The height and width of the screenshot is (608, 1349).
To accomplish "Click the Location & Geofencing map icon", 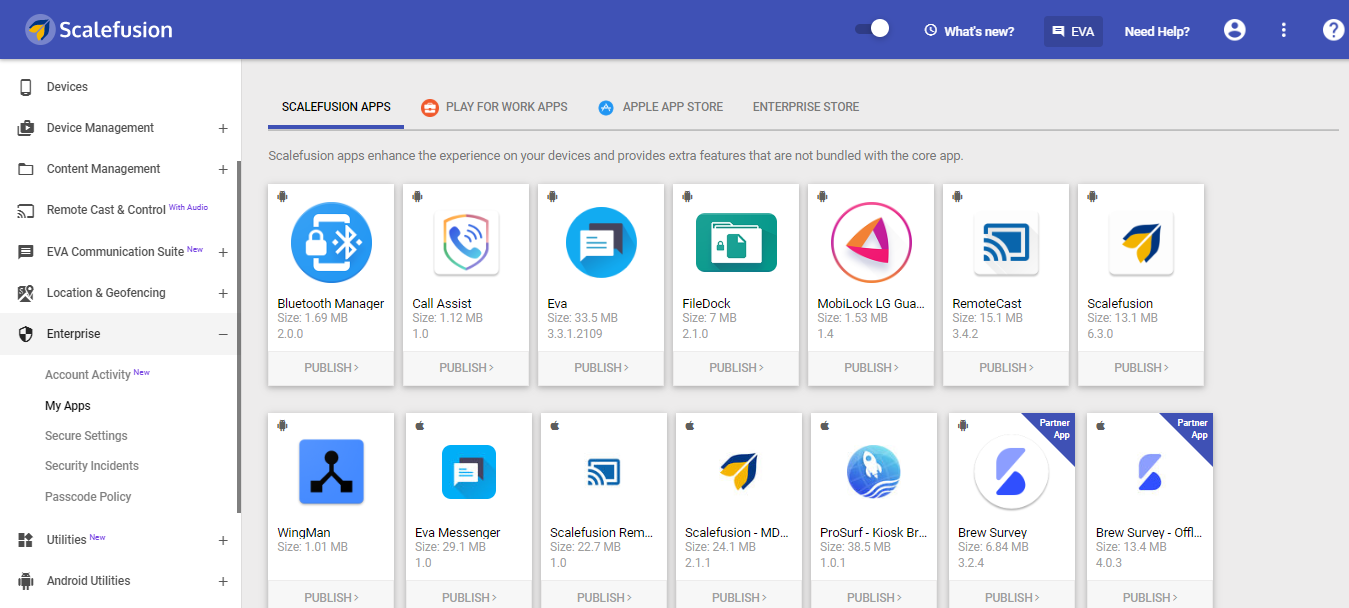I will tap(26, 293).
